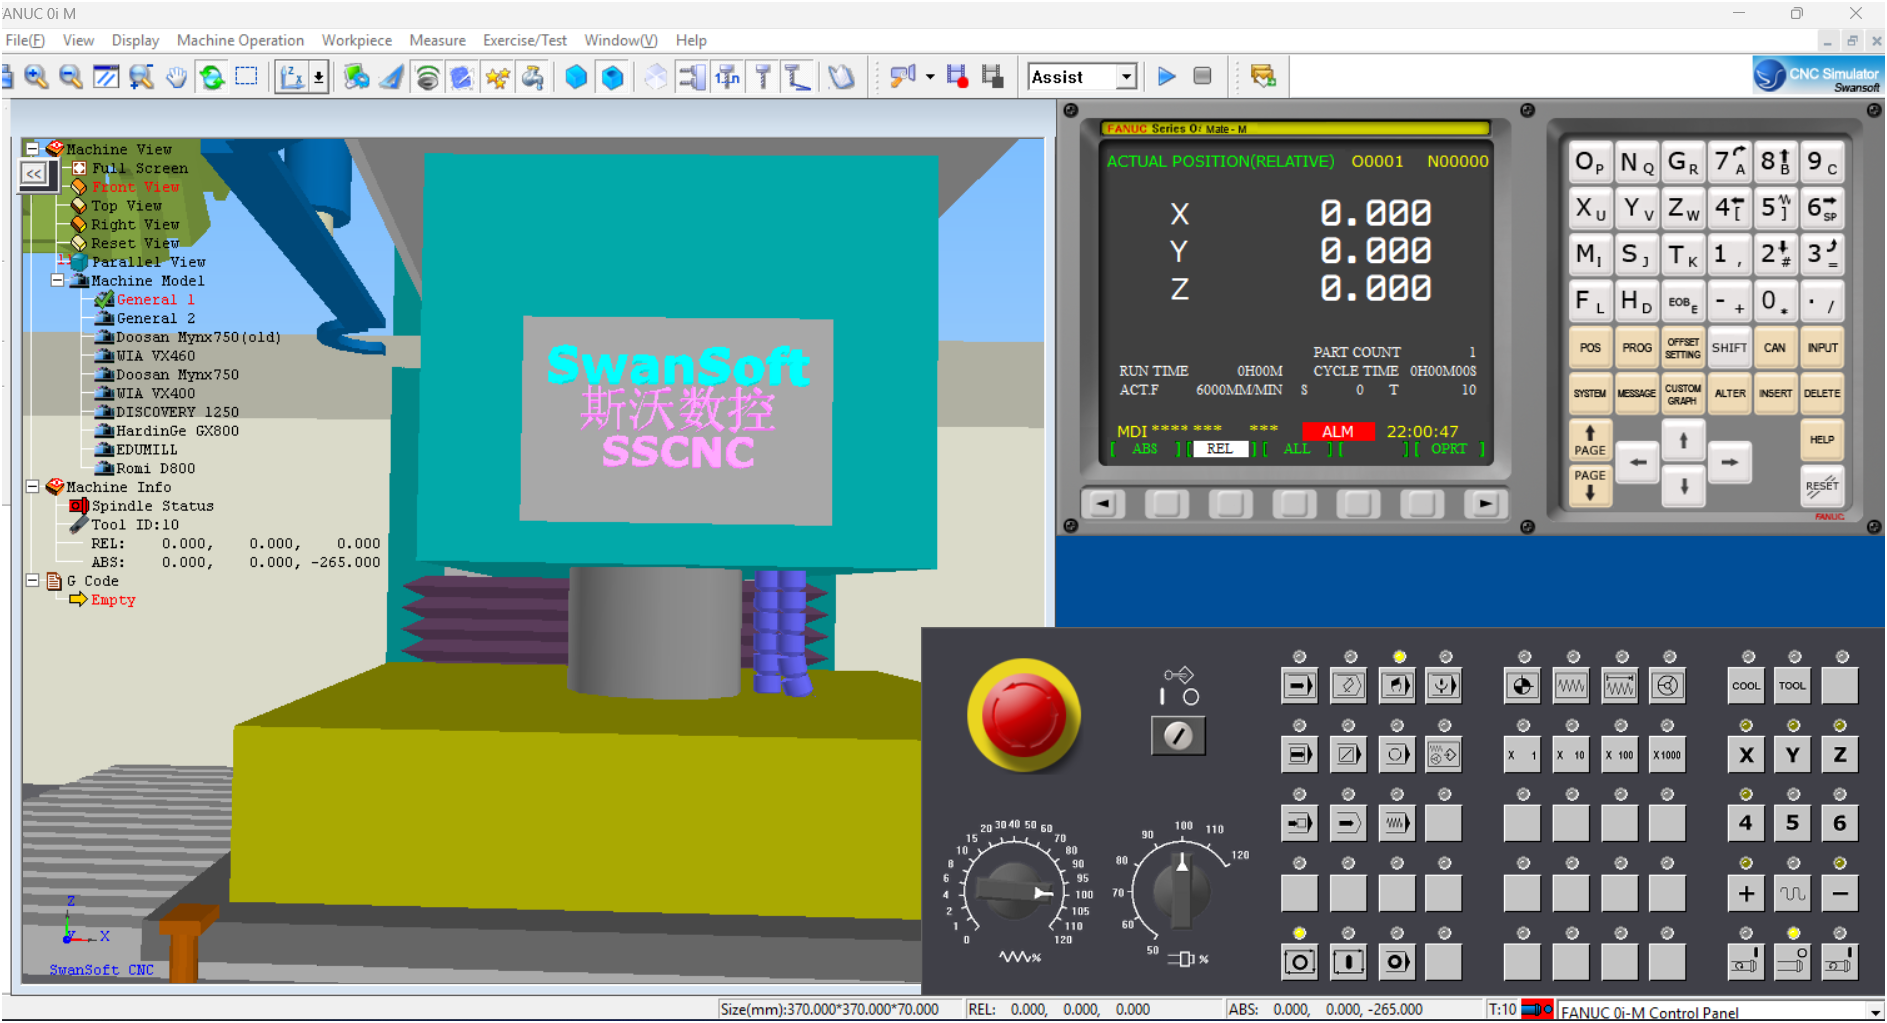Select the Z axis button
Image resolution: width=1887 pixels, height=1023 pixels.
pyautogui.click(x=1840, y=755)
